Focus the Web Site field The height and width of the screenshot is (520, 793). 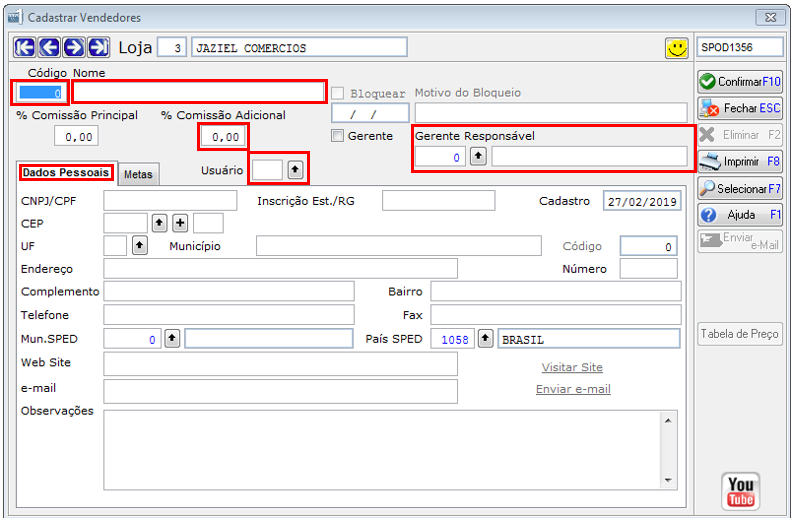pyautogui.click(x=280, y=364)
